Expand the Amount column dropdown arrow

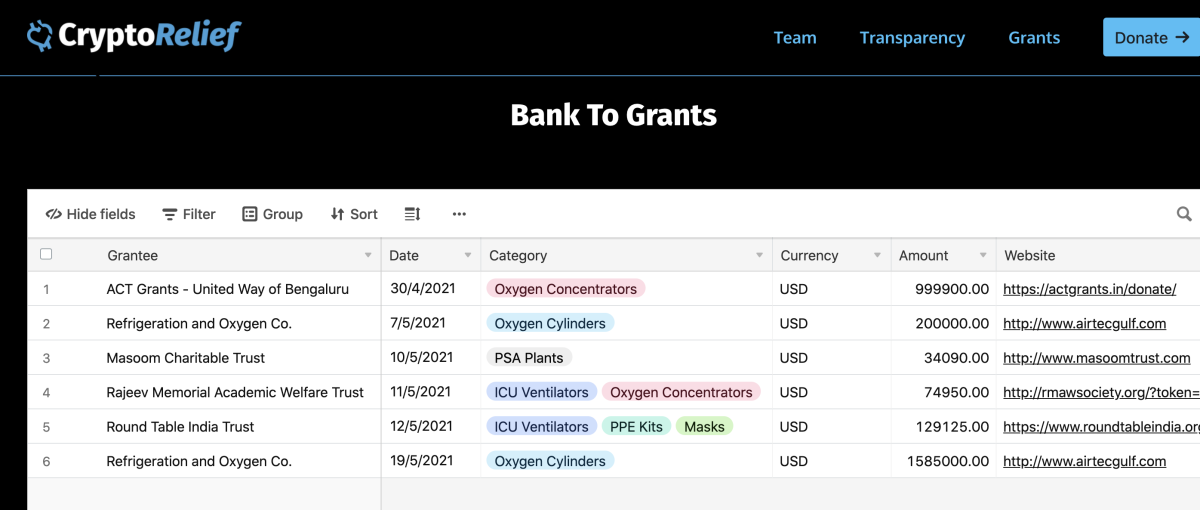click(x=984, y=255)
